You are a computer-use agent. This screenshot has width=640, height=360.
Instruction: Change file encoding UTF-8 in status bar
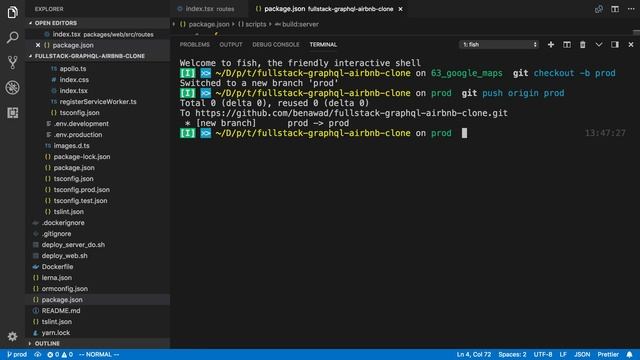click(543, 354)
